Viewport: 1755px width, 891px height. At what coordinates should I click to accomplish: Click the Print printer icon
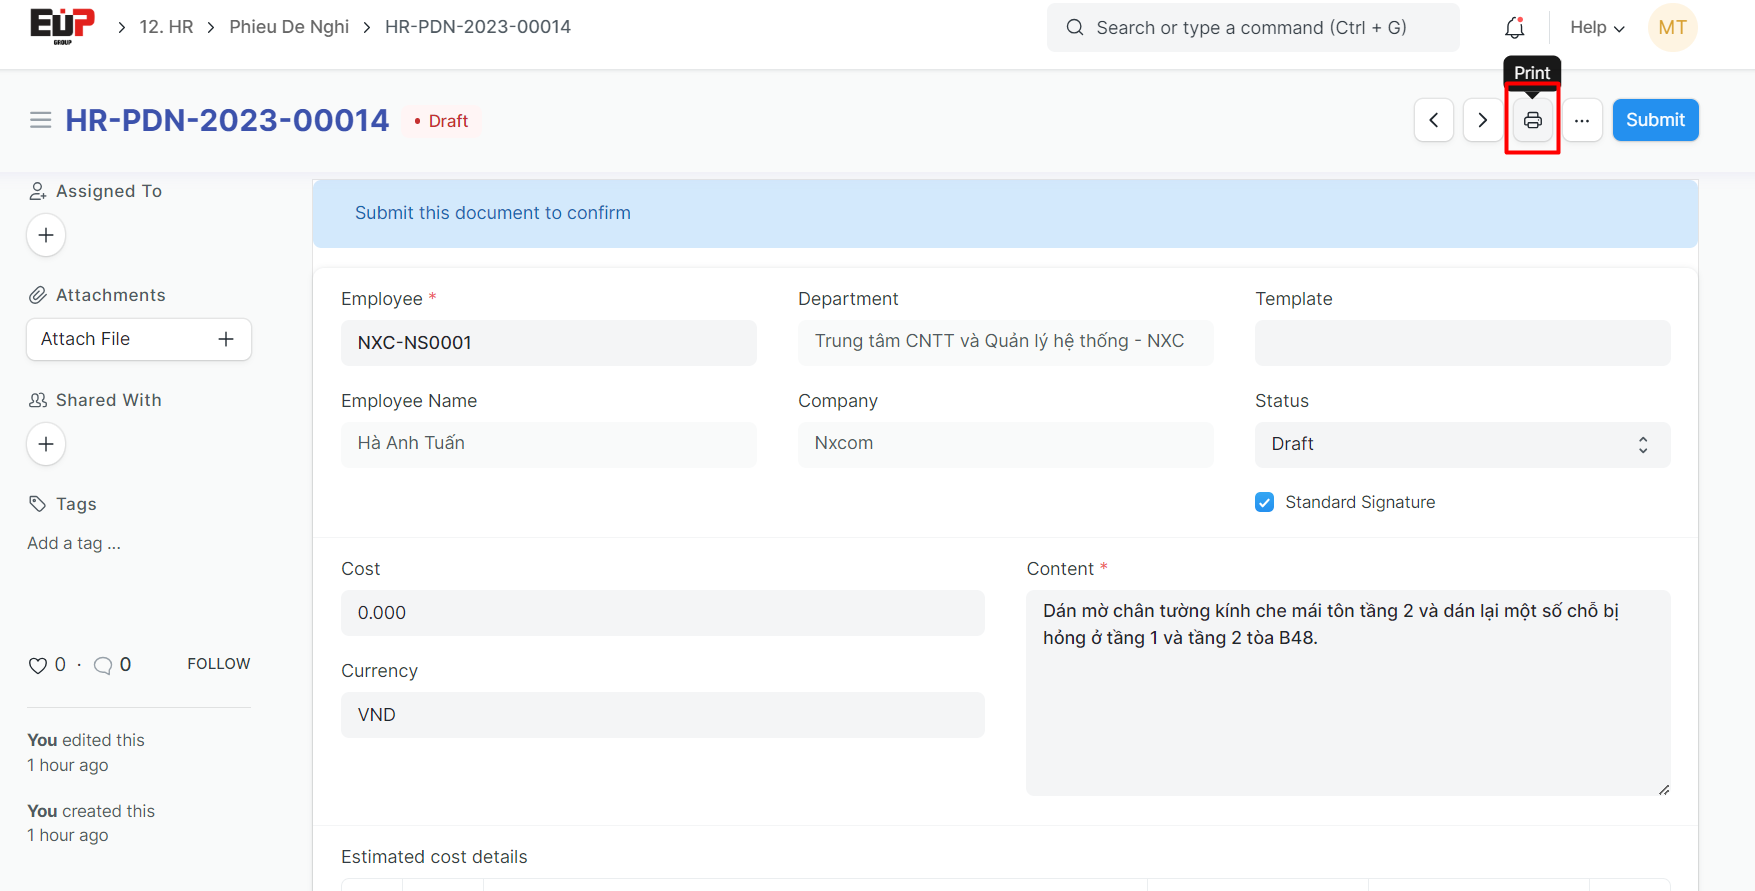pos(1532,121)
